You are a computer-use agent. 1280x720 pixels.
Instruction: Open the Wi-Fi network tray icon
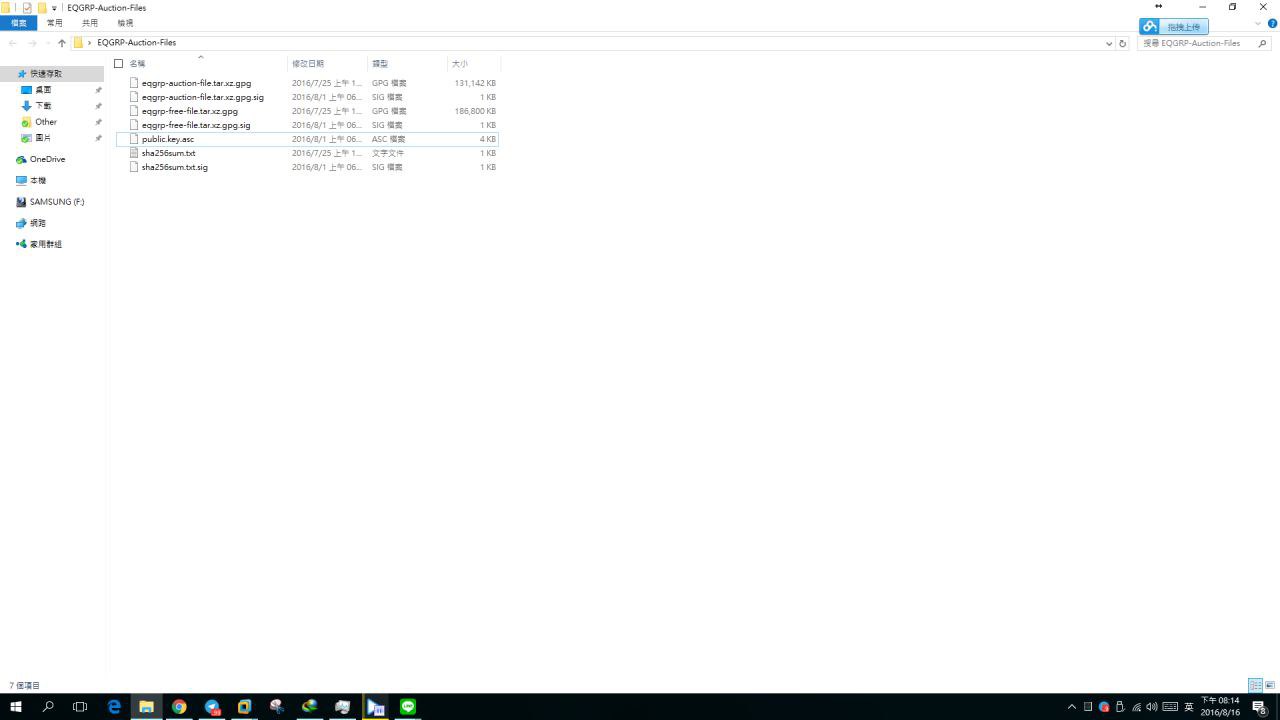click(x=1136, y=707)
